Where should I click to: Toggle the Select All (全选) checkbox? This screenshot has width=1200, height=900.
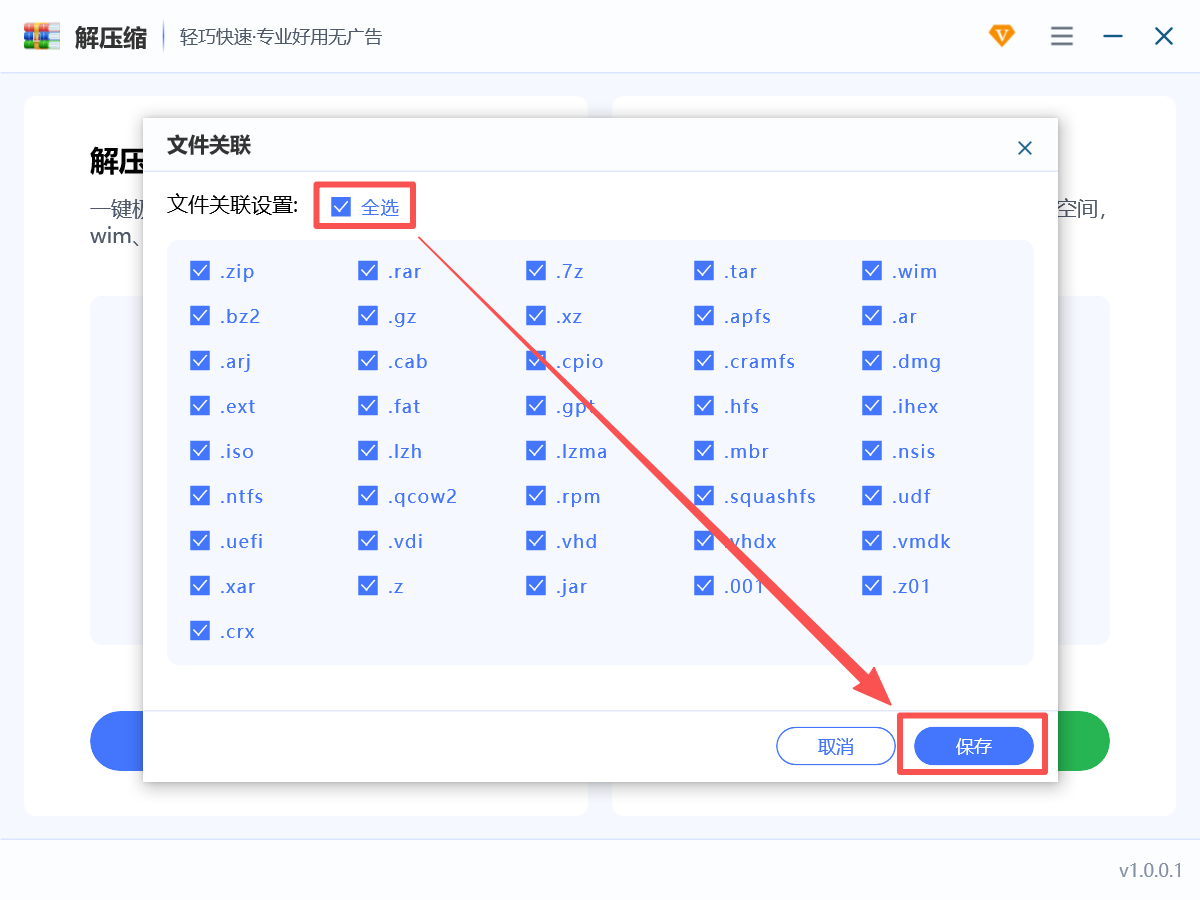(341, 207)
